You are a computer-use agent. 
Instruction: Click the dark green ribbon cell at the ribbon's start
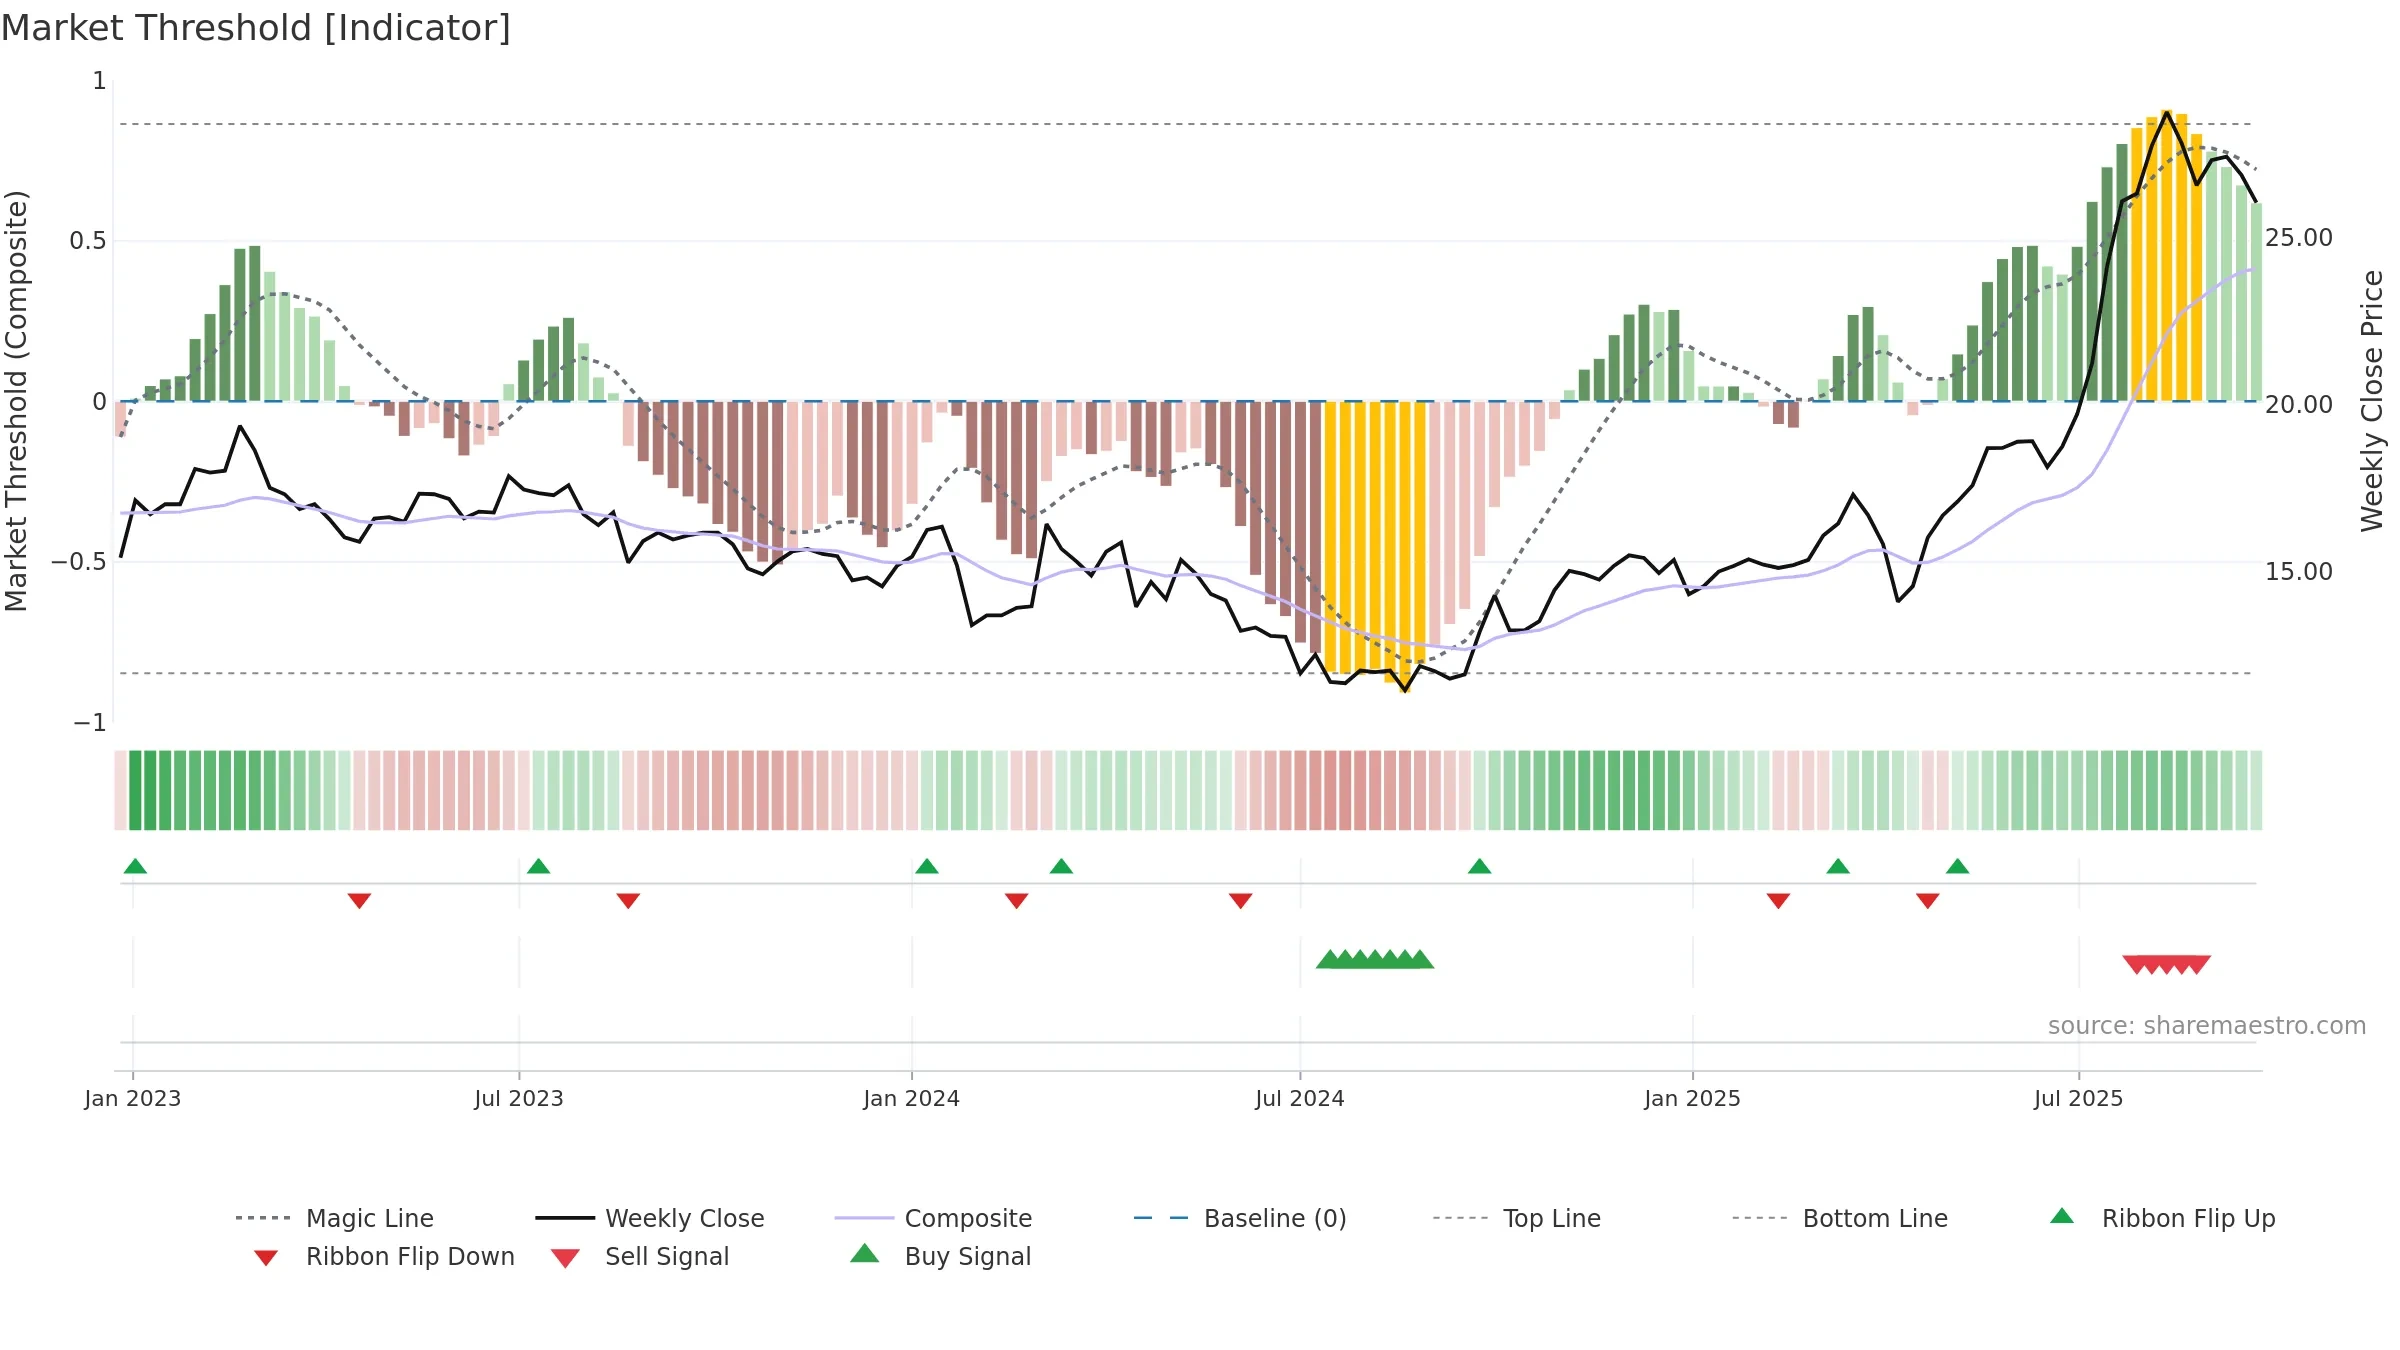coord(135,790)
